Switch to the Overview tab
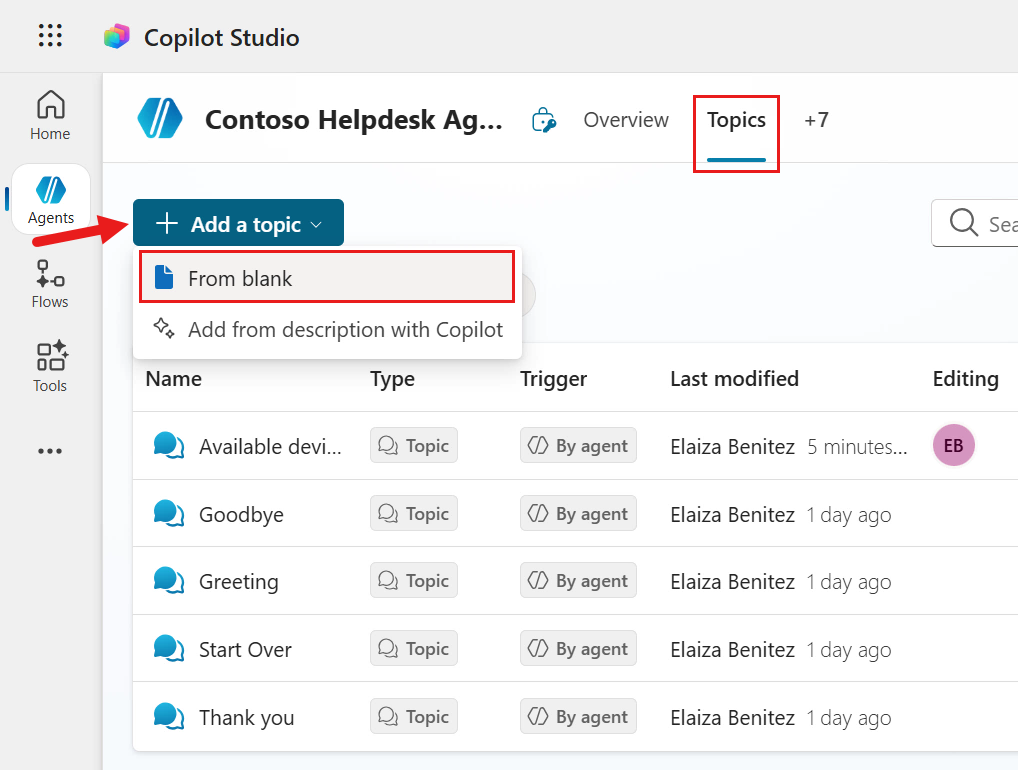 coord(626,119)
